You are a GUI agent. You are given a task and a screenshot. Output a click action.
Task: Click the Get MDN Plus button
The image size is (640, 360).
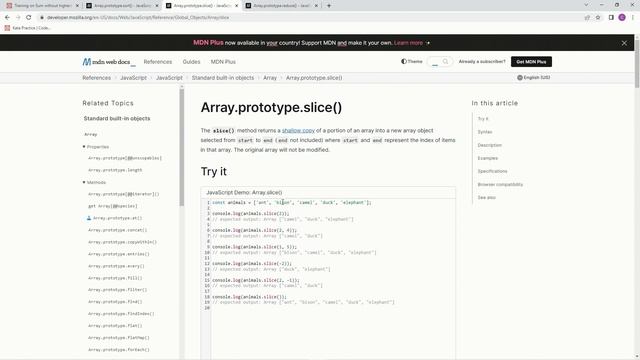coord(531,62)
